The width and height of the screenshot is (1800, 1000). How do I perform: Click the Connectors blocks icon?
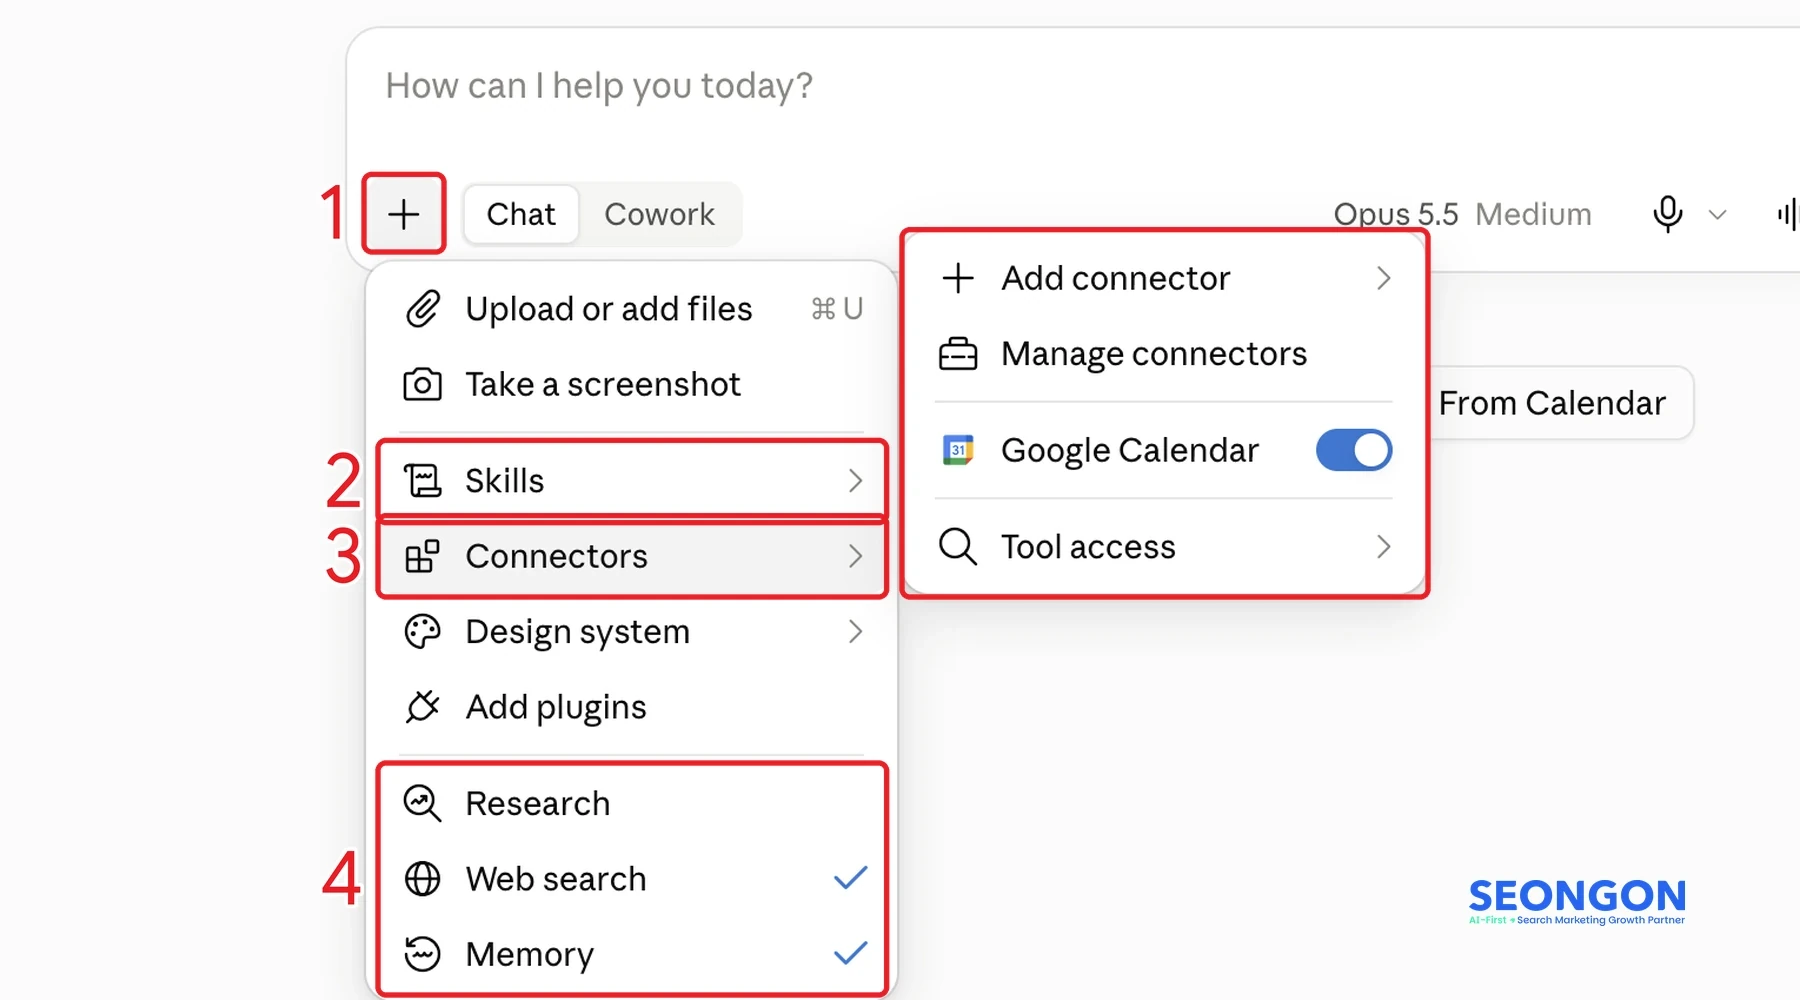click(x=422, y=556)
